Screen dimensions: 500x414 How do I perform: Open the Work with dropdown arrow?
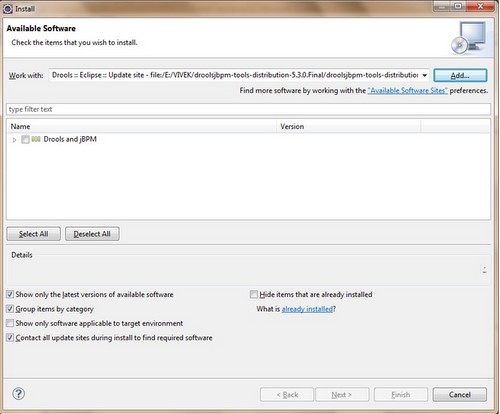coord(424,75)
